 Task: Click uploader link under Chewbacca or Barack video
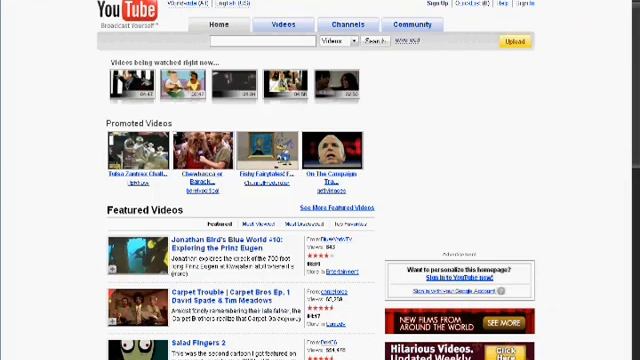point(202,191)
